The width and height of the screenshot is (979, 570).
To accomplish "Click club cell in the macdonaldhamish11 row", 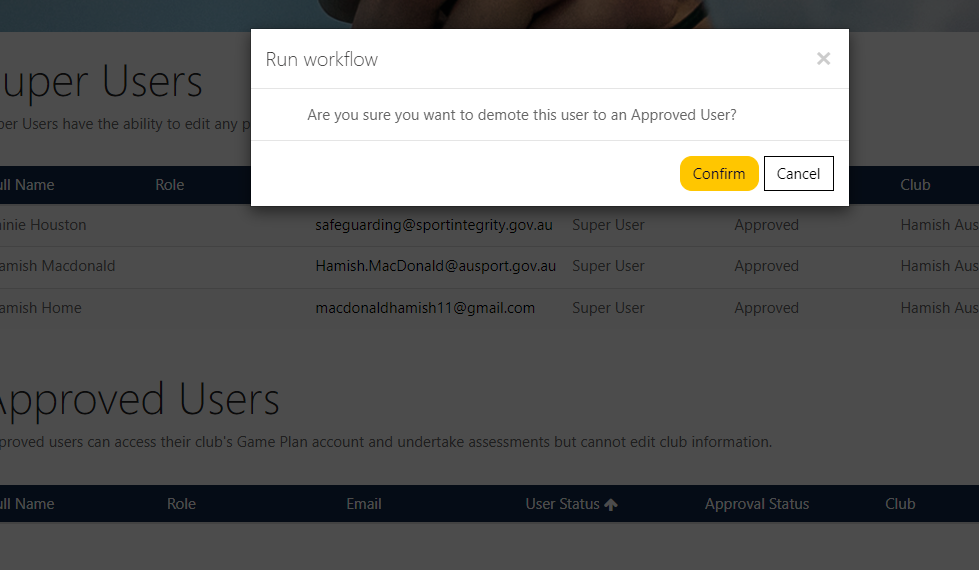I will 939,308.
